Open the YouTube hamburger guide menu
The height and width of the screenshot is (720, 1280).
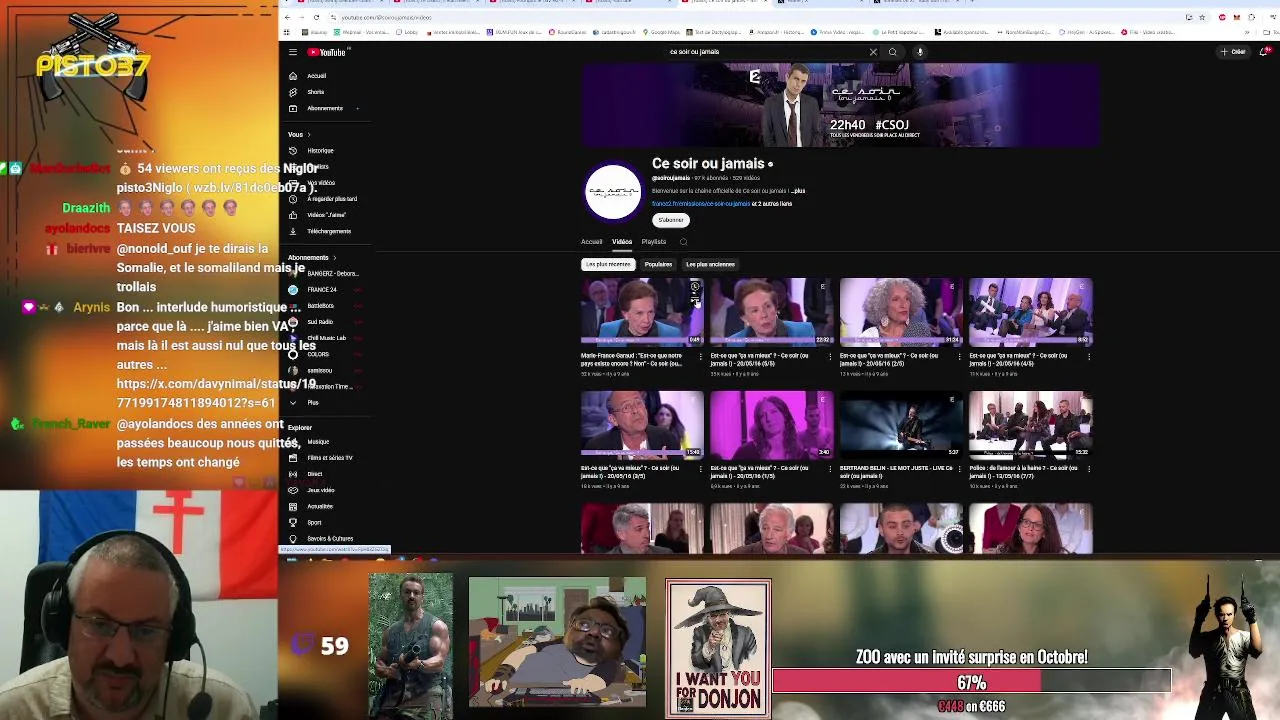tap(293, 52)
